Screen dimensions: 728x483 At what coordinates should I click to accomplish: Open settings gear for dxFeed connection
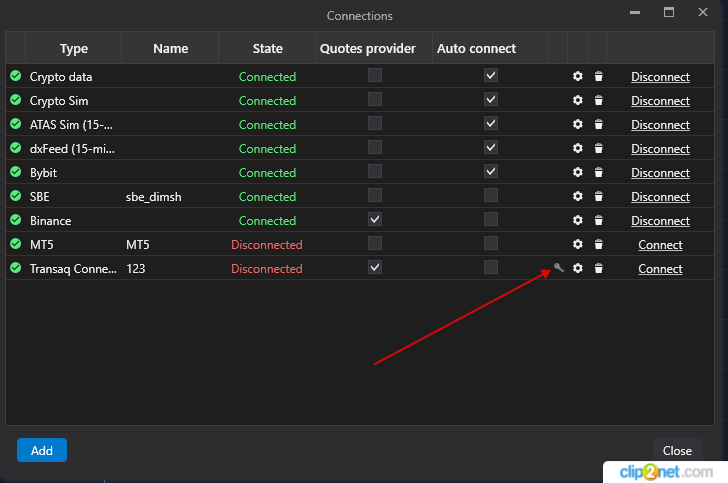pyautogui.click(x=578, y=148)
